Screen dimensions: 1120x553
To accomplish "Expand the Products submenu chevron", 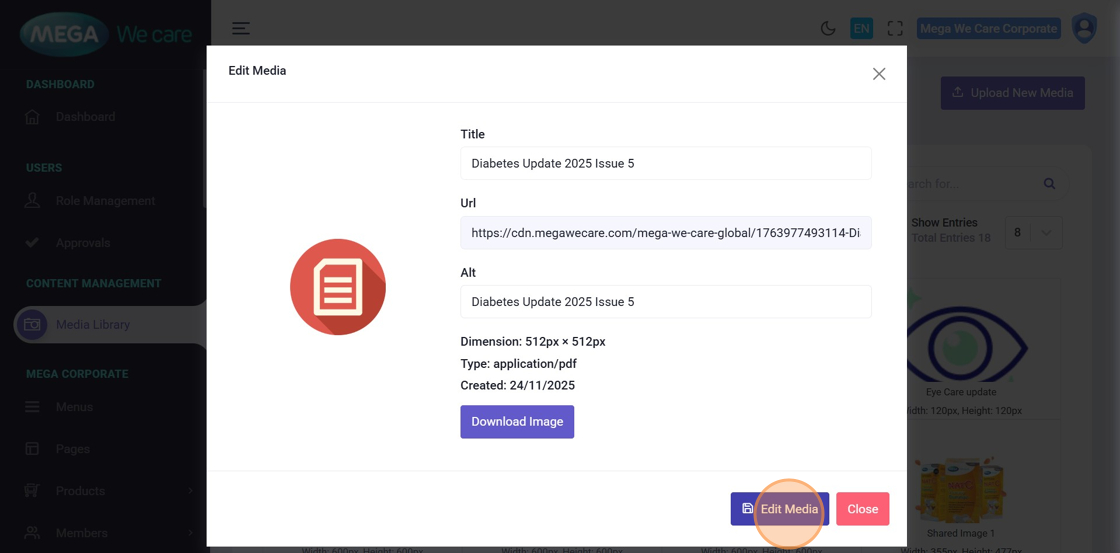I will (x=190, y=491).
